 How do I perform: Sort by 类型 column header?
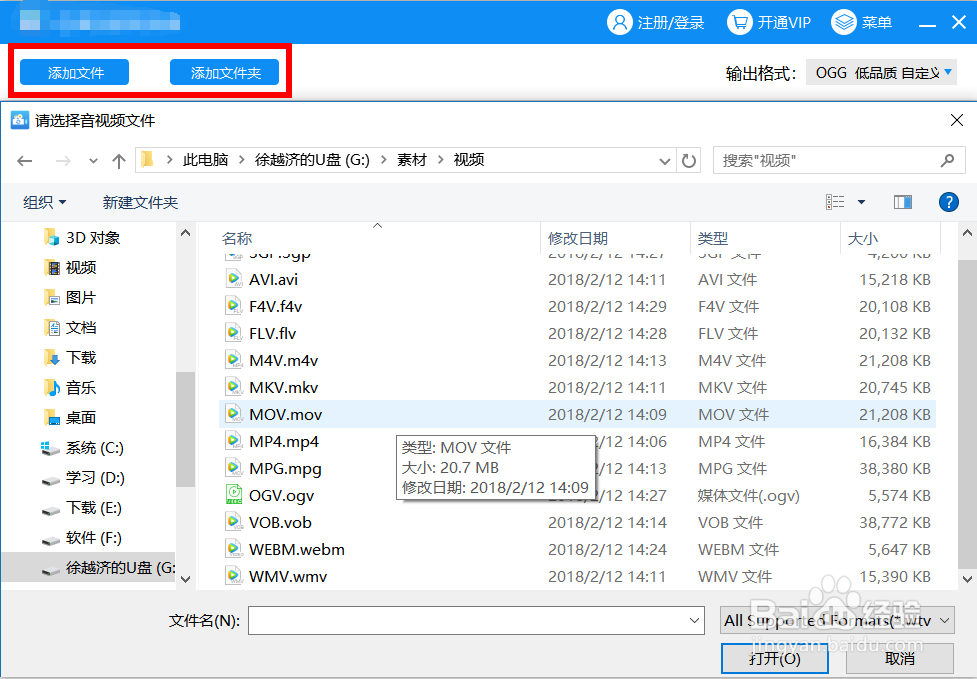point(713,238)
